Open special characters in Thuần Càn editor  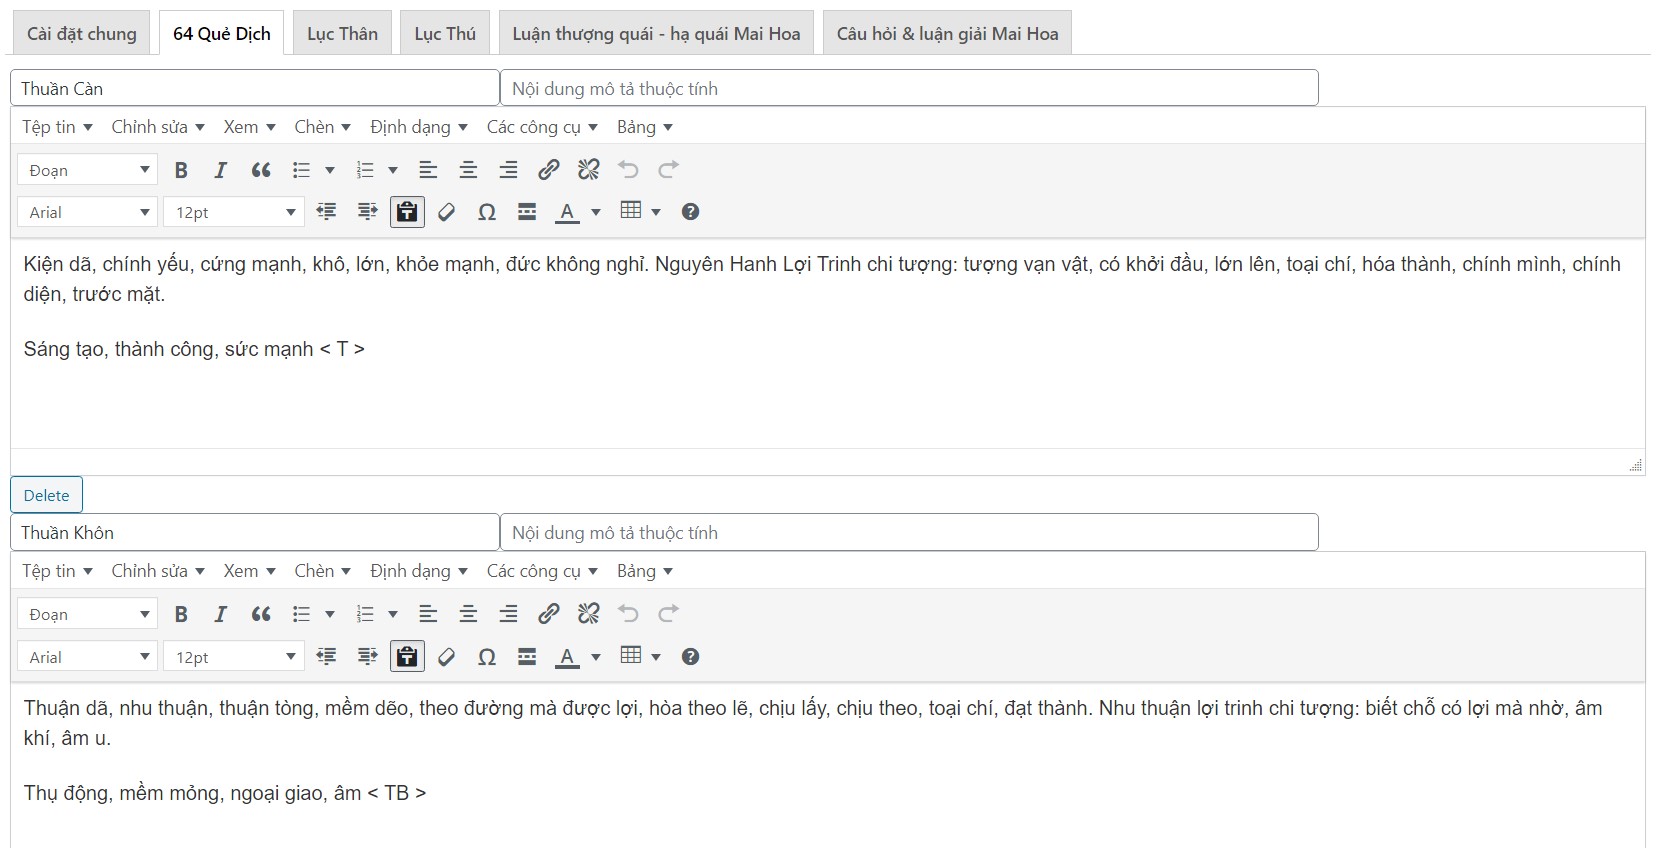pyautogui.click(x=487, y=212)
